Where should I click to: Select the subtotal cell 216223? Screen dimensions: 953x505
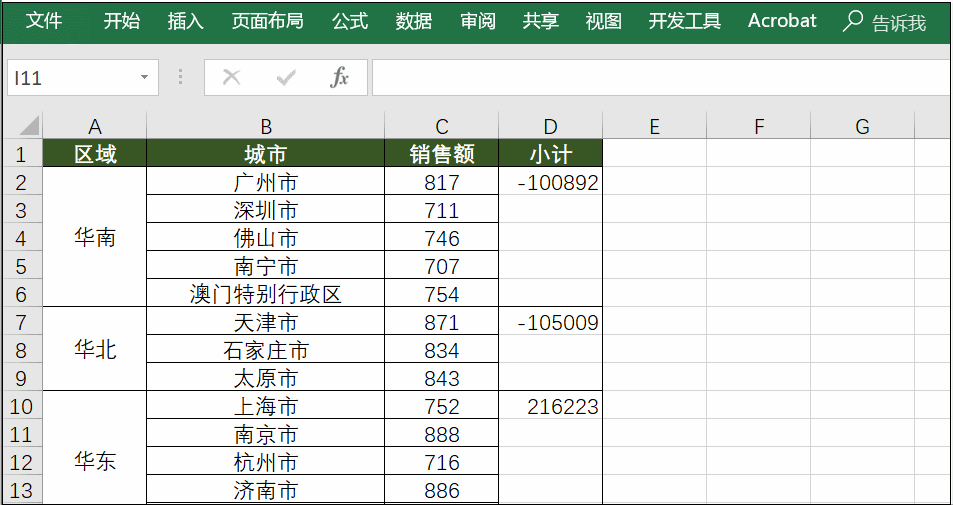[x=551, y=406]
